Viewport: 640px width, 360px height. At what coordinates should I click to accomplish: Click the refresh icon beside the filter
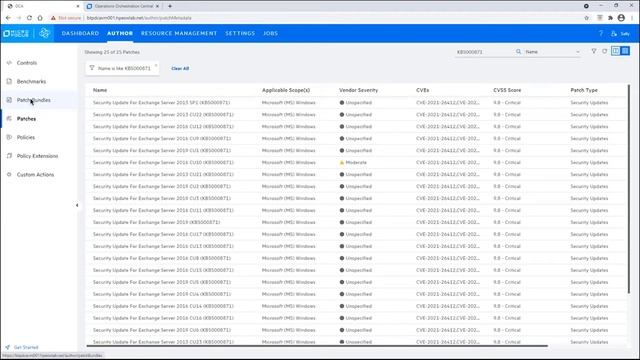point(604,51)
